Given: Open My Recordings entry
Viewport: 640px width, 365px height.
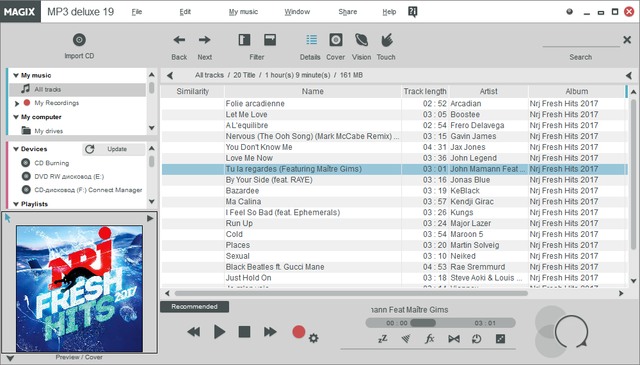Looking at the screenshot, I should pos(56,103).
